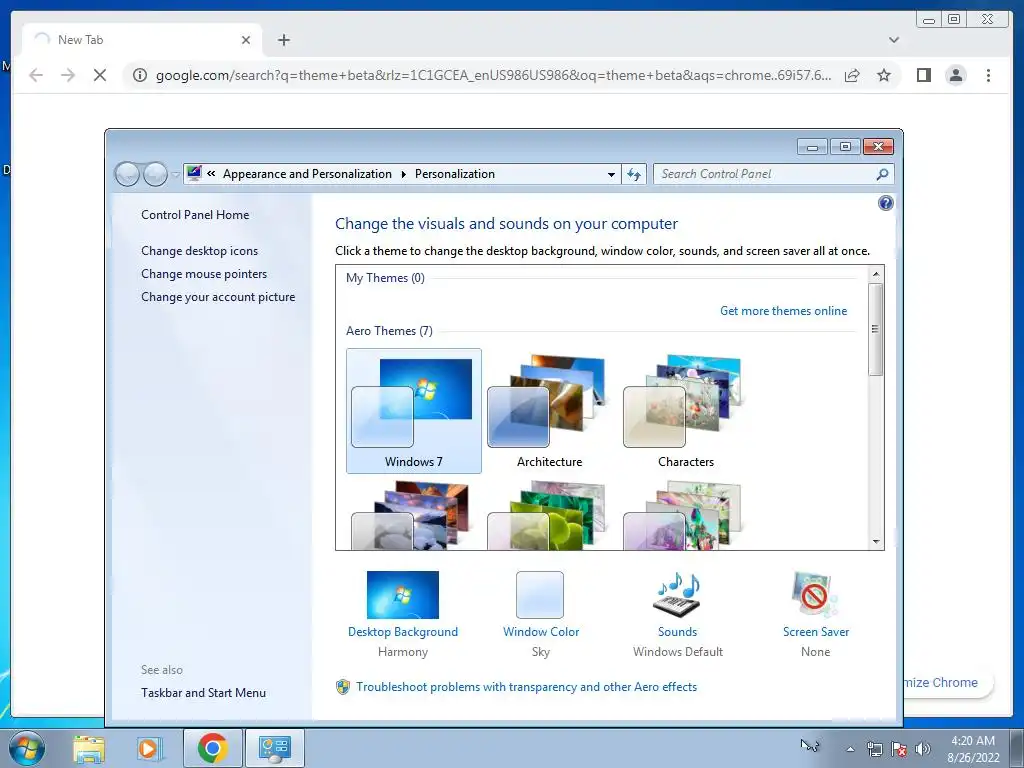
Task: Select the Characters theme
Action: tap(685, 410)
